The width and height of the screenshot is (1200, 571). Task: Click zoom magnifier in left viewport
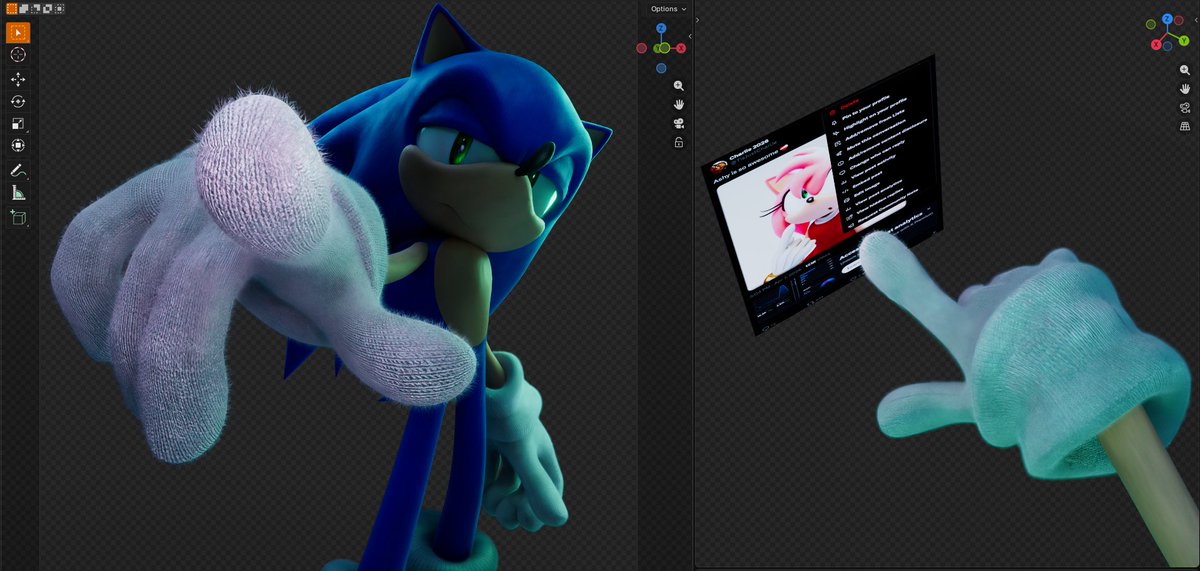pyautogui.click(x=679, y=86)
